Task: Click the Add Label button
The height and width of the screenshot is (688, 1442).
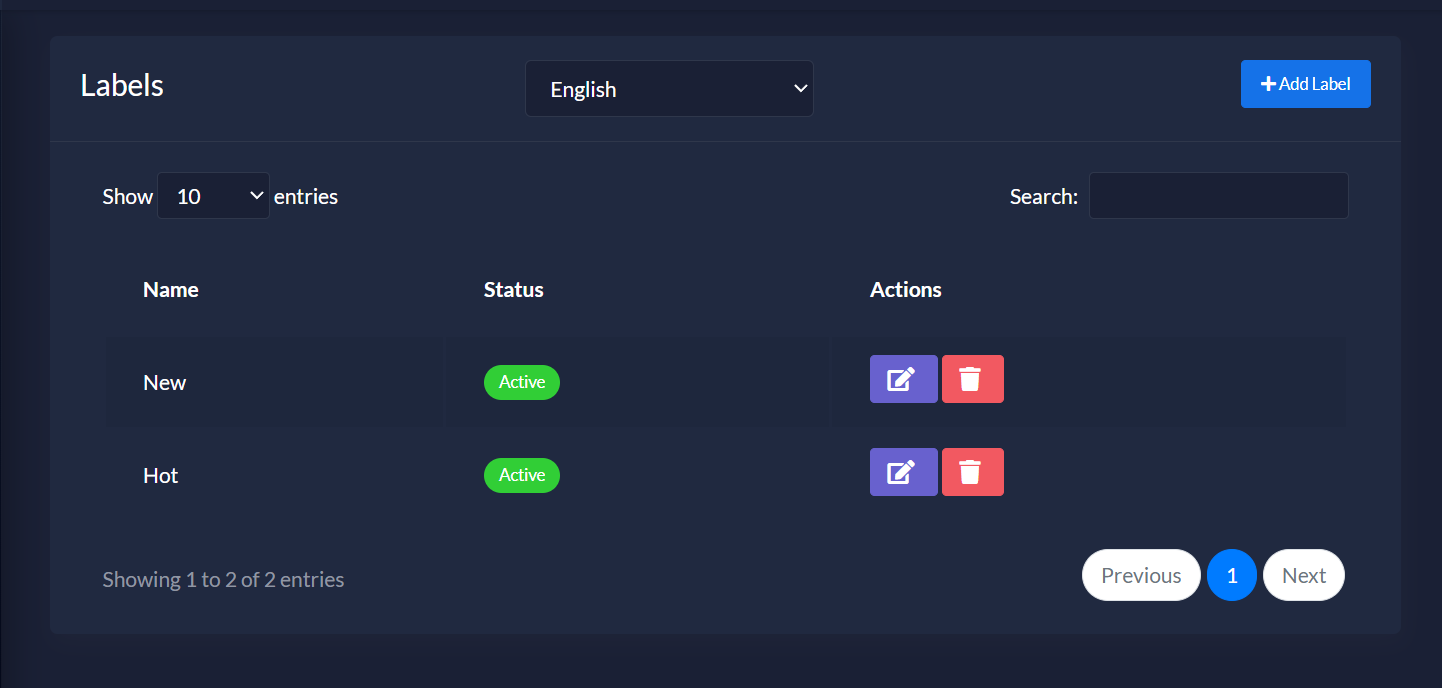Action: pyautogui.click(x=1305, y=84)
